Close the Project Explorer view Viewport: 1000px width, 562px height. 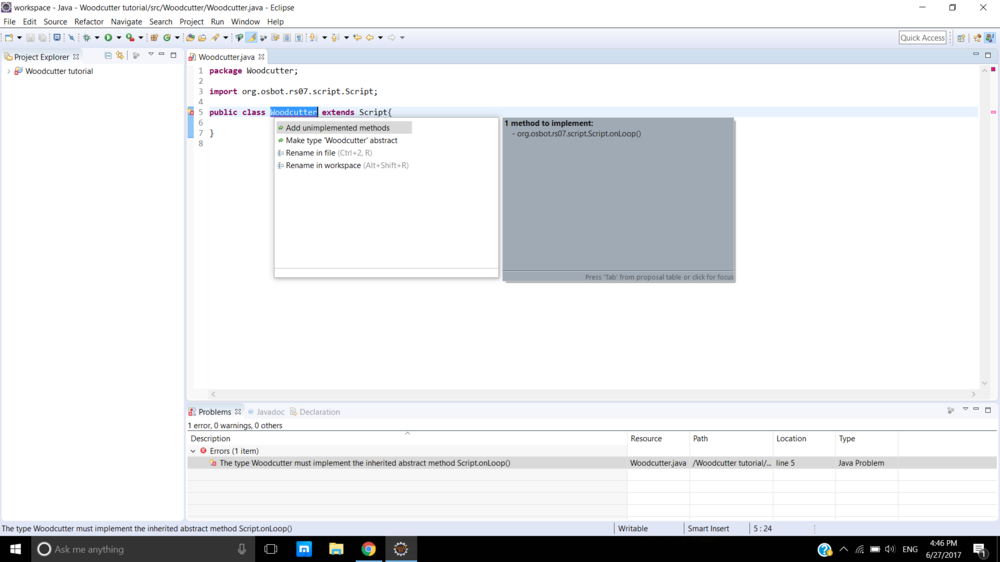(x=76, y=57)
